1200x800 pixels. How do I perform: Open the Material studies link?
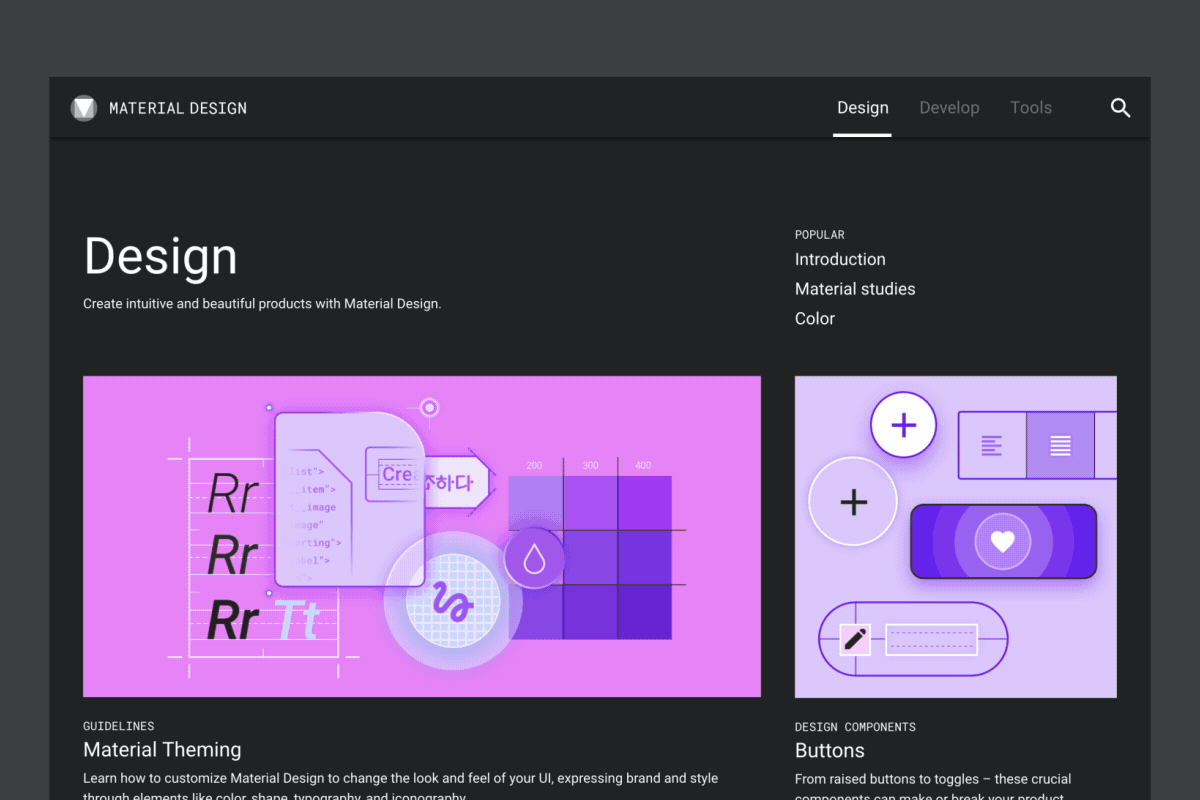tap(855, 289)
